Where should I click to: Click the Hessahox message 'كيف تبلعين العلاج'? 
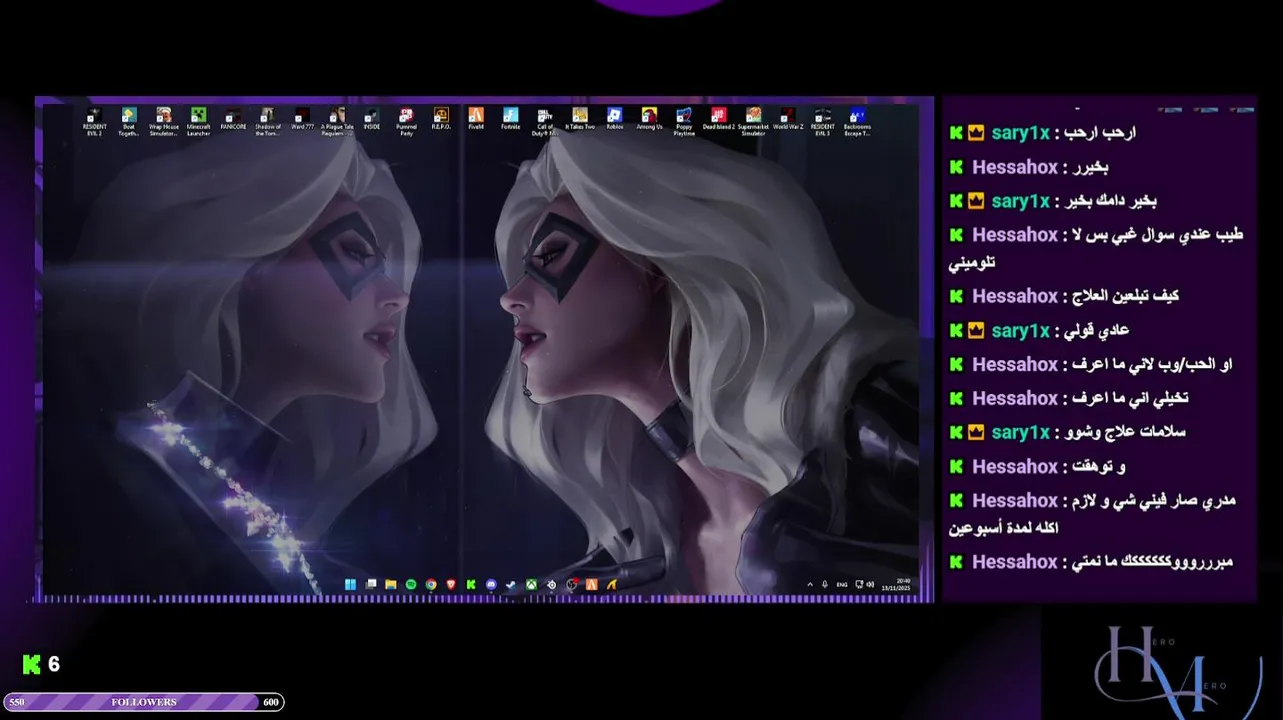tap(1125, 296)
